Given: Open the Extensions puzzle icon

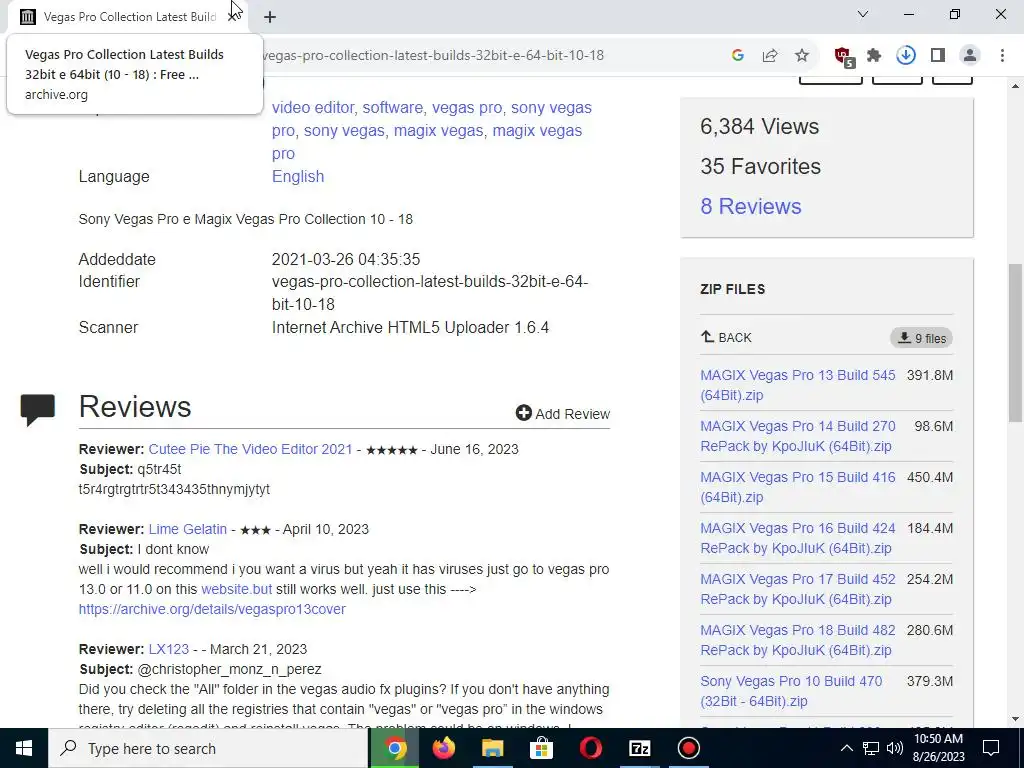Looking at the screenshot, I should click(x=874, y=56).
